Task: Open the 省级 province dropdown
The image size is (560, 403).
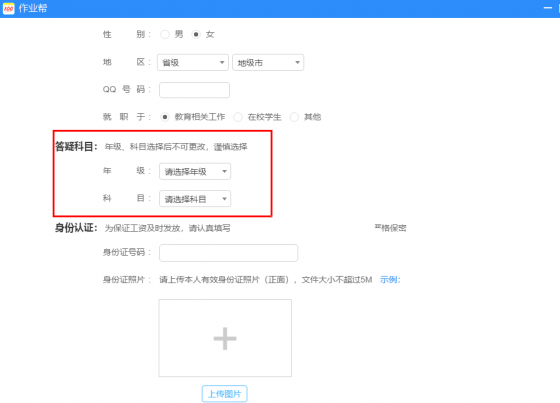Action: (x=193, y=63)
